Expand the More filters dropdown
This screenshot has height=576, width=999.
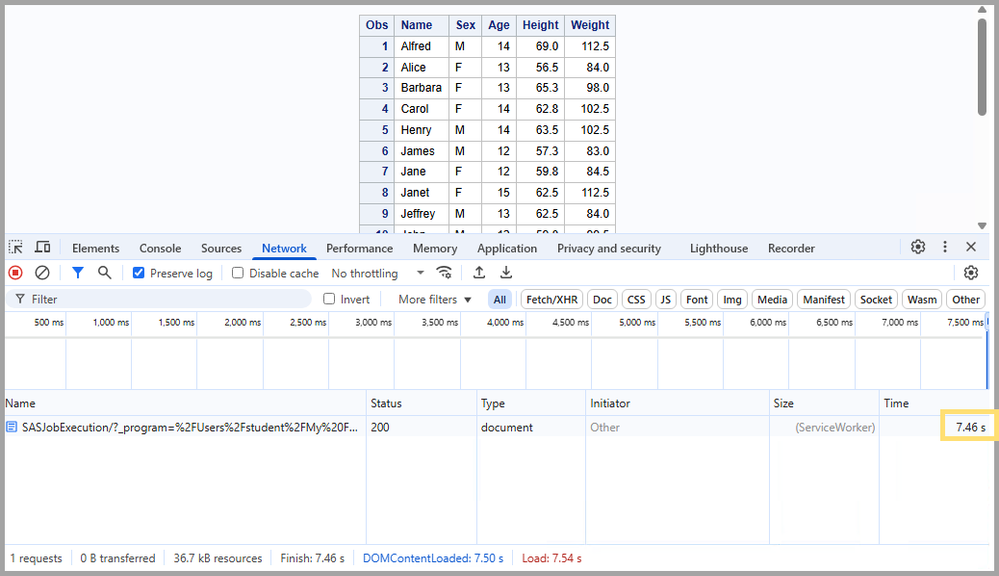434,299
